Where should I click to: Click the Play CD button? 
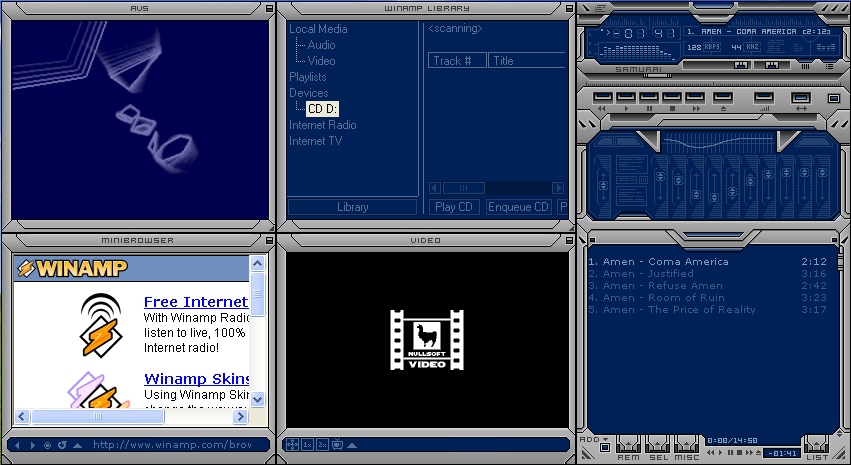454,207
